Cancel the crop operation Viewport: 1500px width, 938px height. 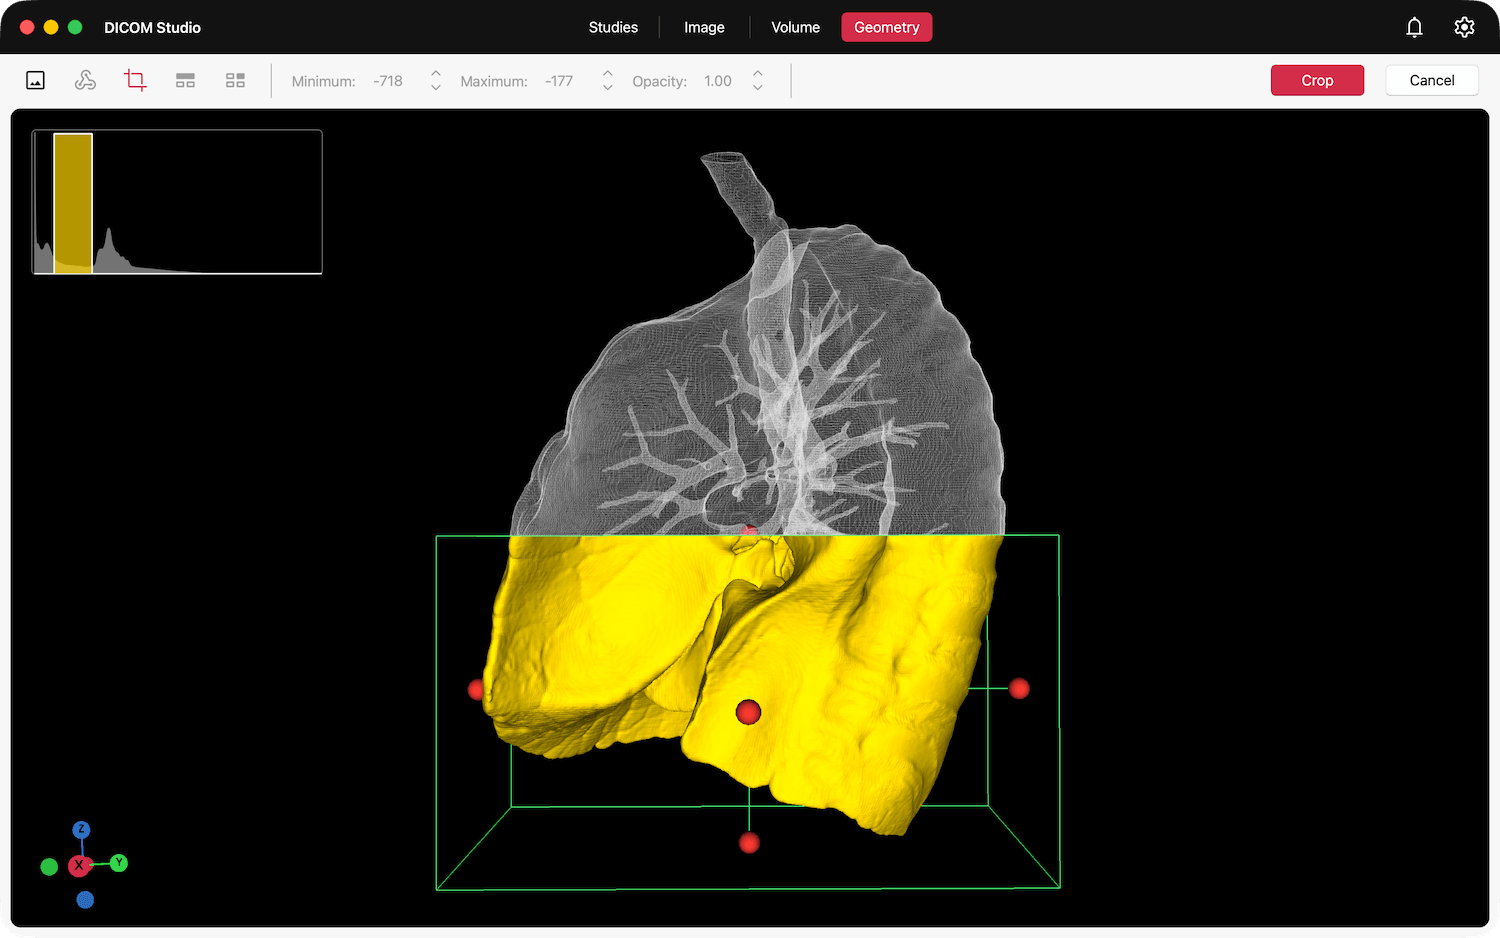1432,80
